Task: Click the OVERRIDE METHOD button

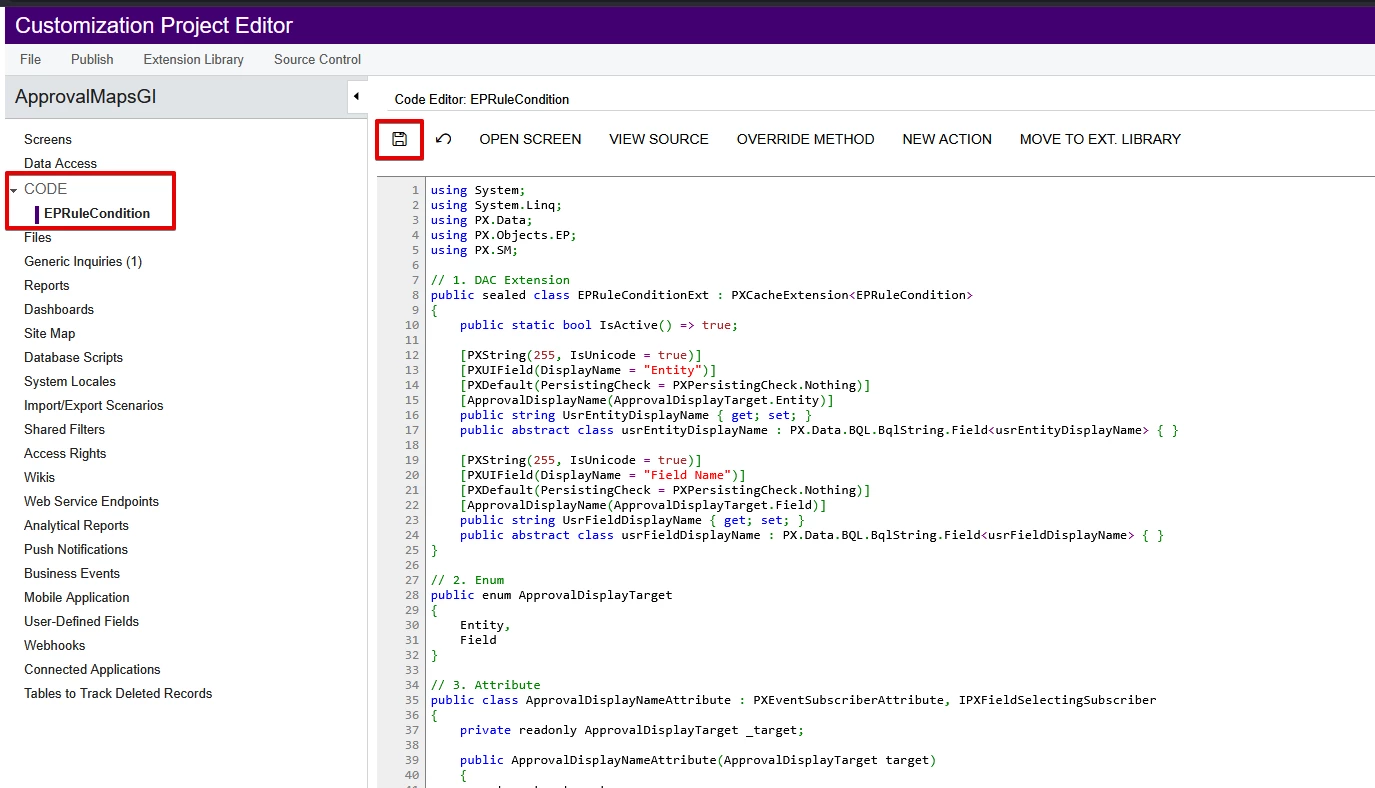Action: click(806, 139)
